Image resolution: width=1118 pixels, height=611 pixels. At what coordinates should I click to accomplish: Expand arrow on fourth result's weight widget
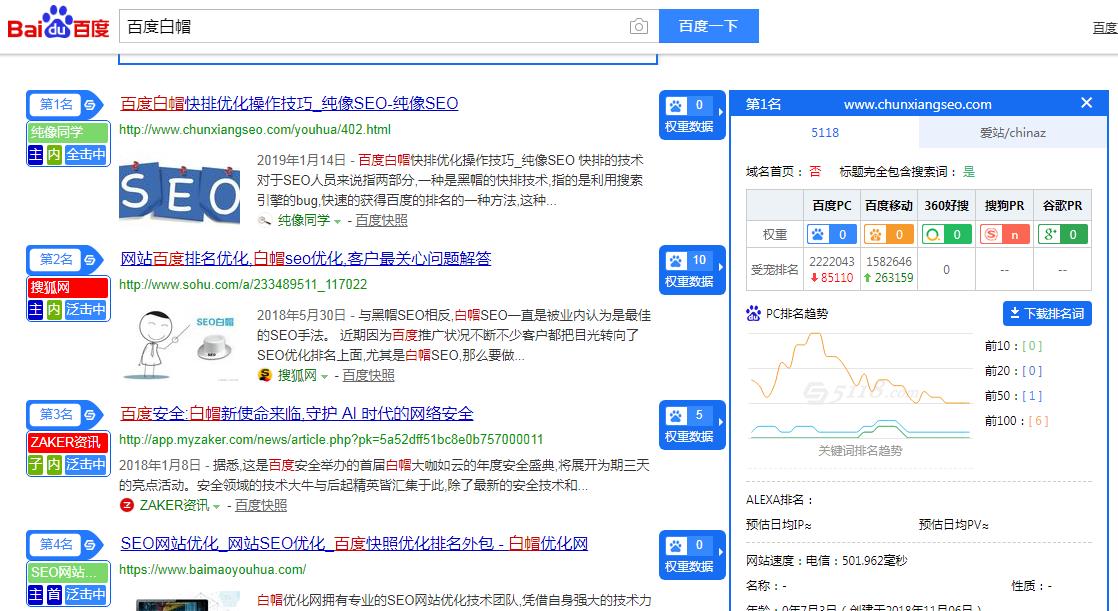[721, 551]
